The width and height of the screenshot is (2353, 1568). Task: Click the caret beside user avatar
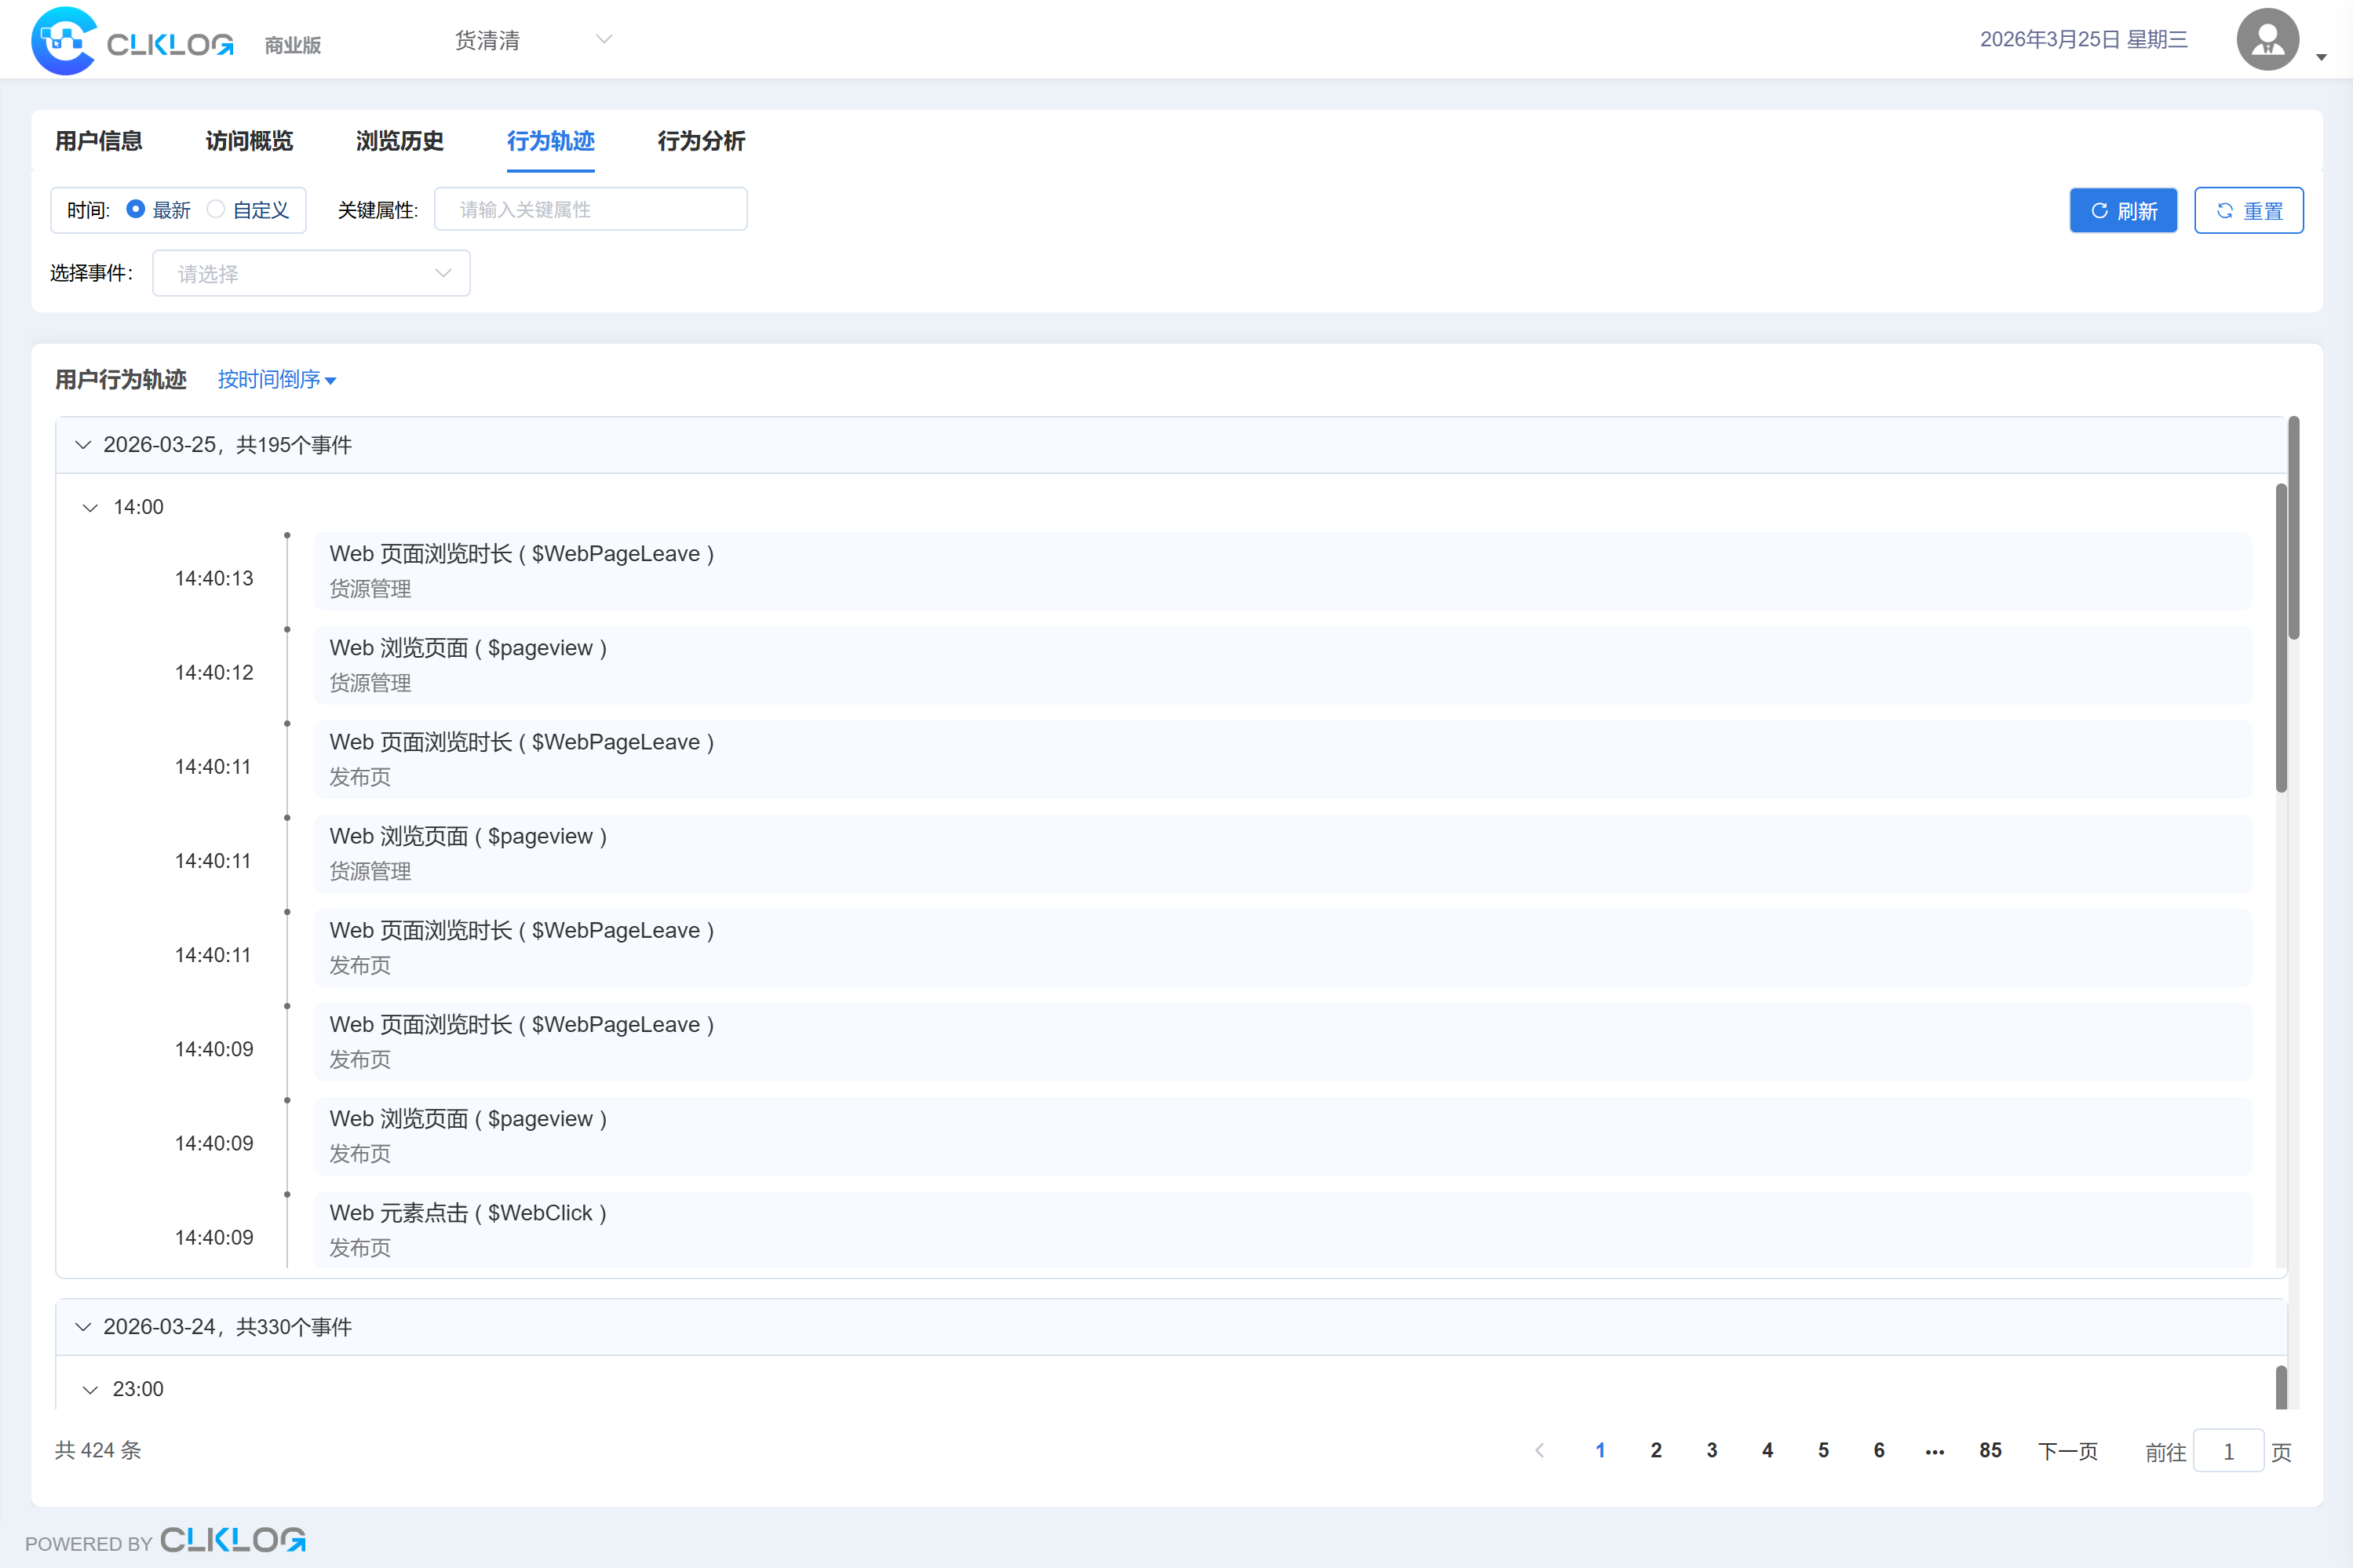coord(2321,57)
